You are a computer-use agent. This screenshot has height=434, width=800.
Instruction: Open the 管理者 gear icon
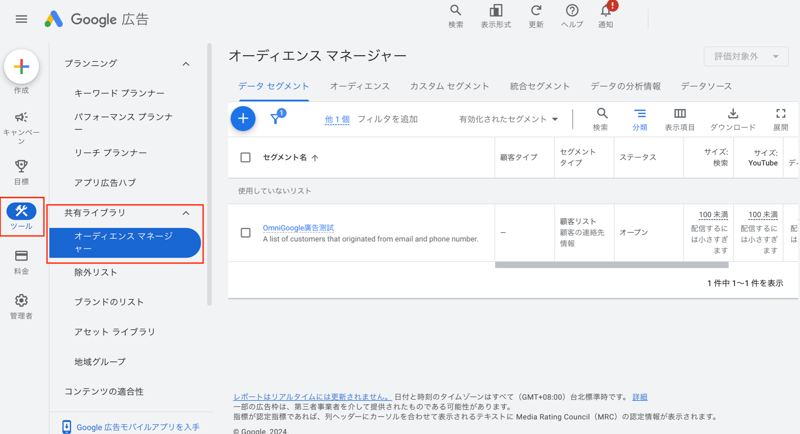21,301
